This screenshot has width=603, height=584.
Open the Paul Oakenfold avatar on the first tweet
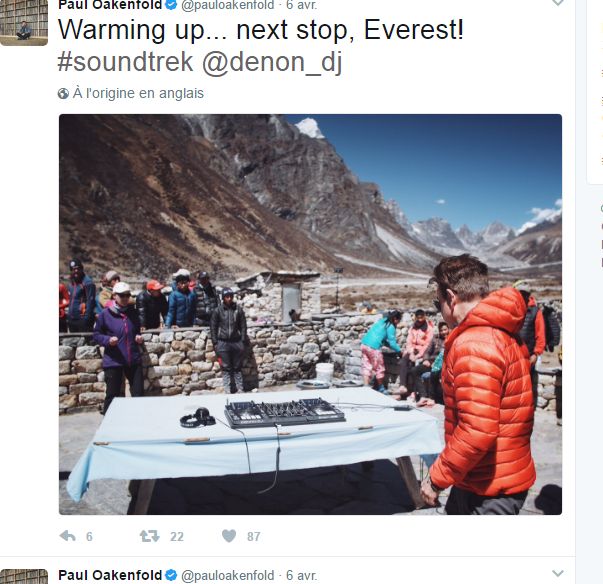tap(24, 23)
